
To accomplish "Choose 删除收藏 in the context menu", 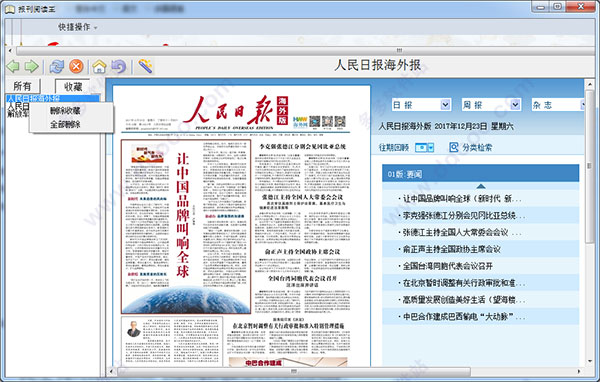I will pyautogui.click(x=65, y=111).
